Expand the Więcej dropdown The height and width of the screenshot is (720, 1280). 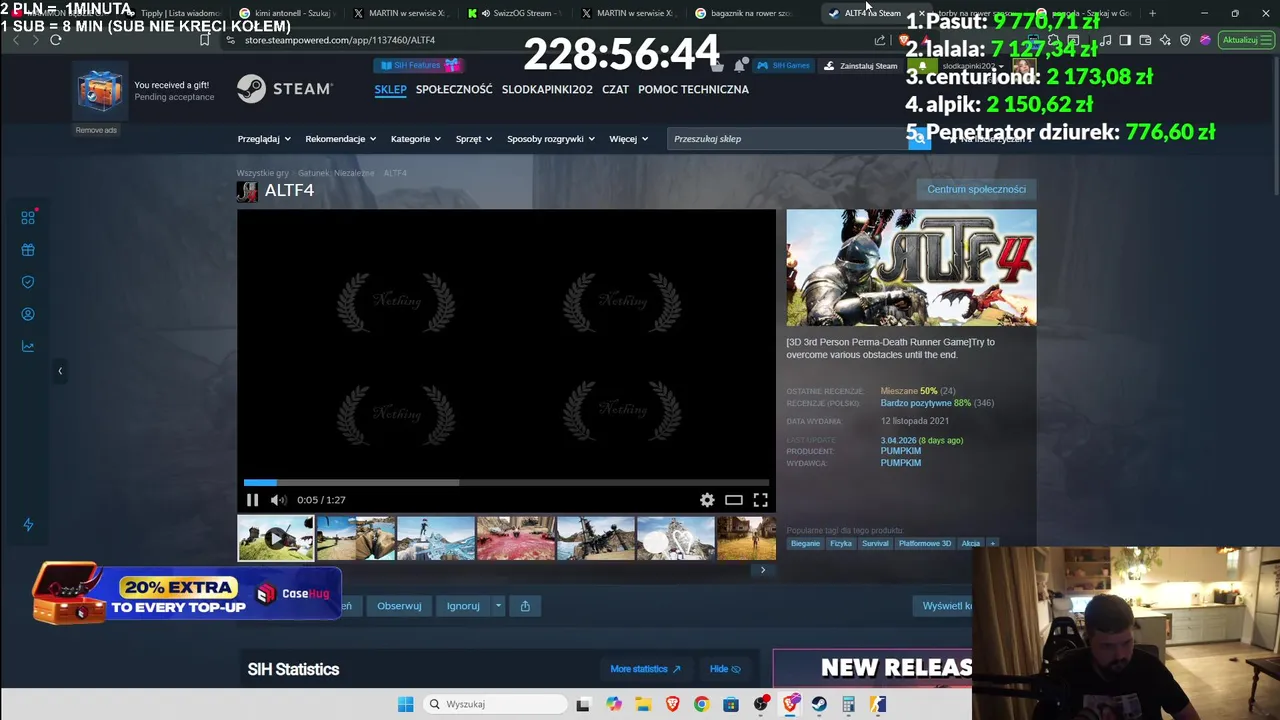[x=629, y=139]
